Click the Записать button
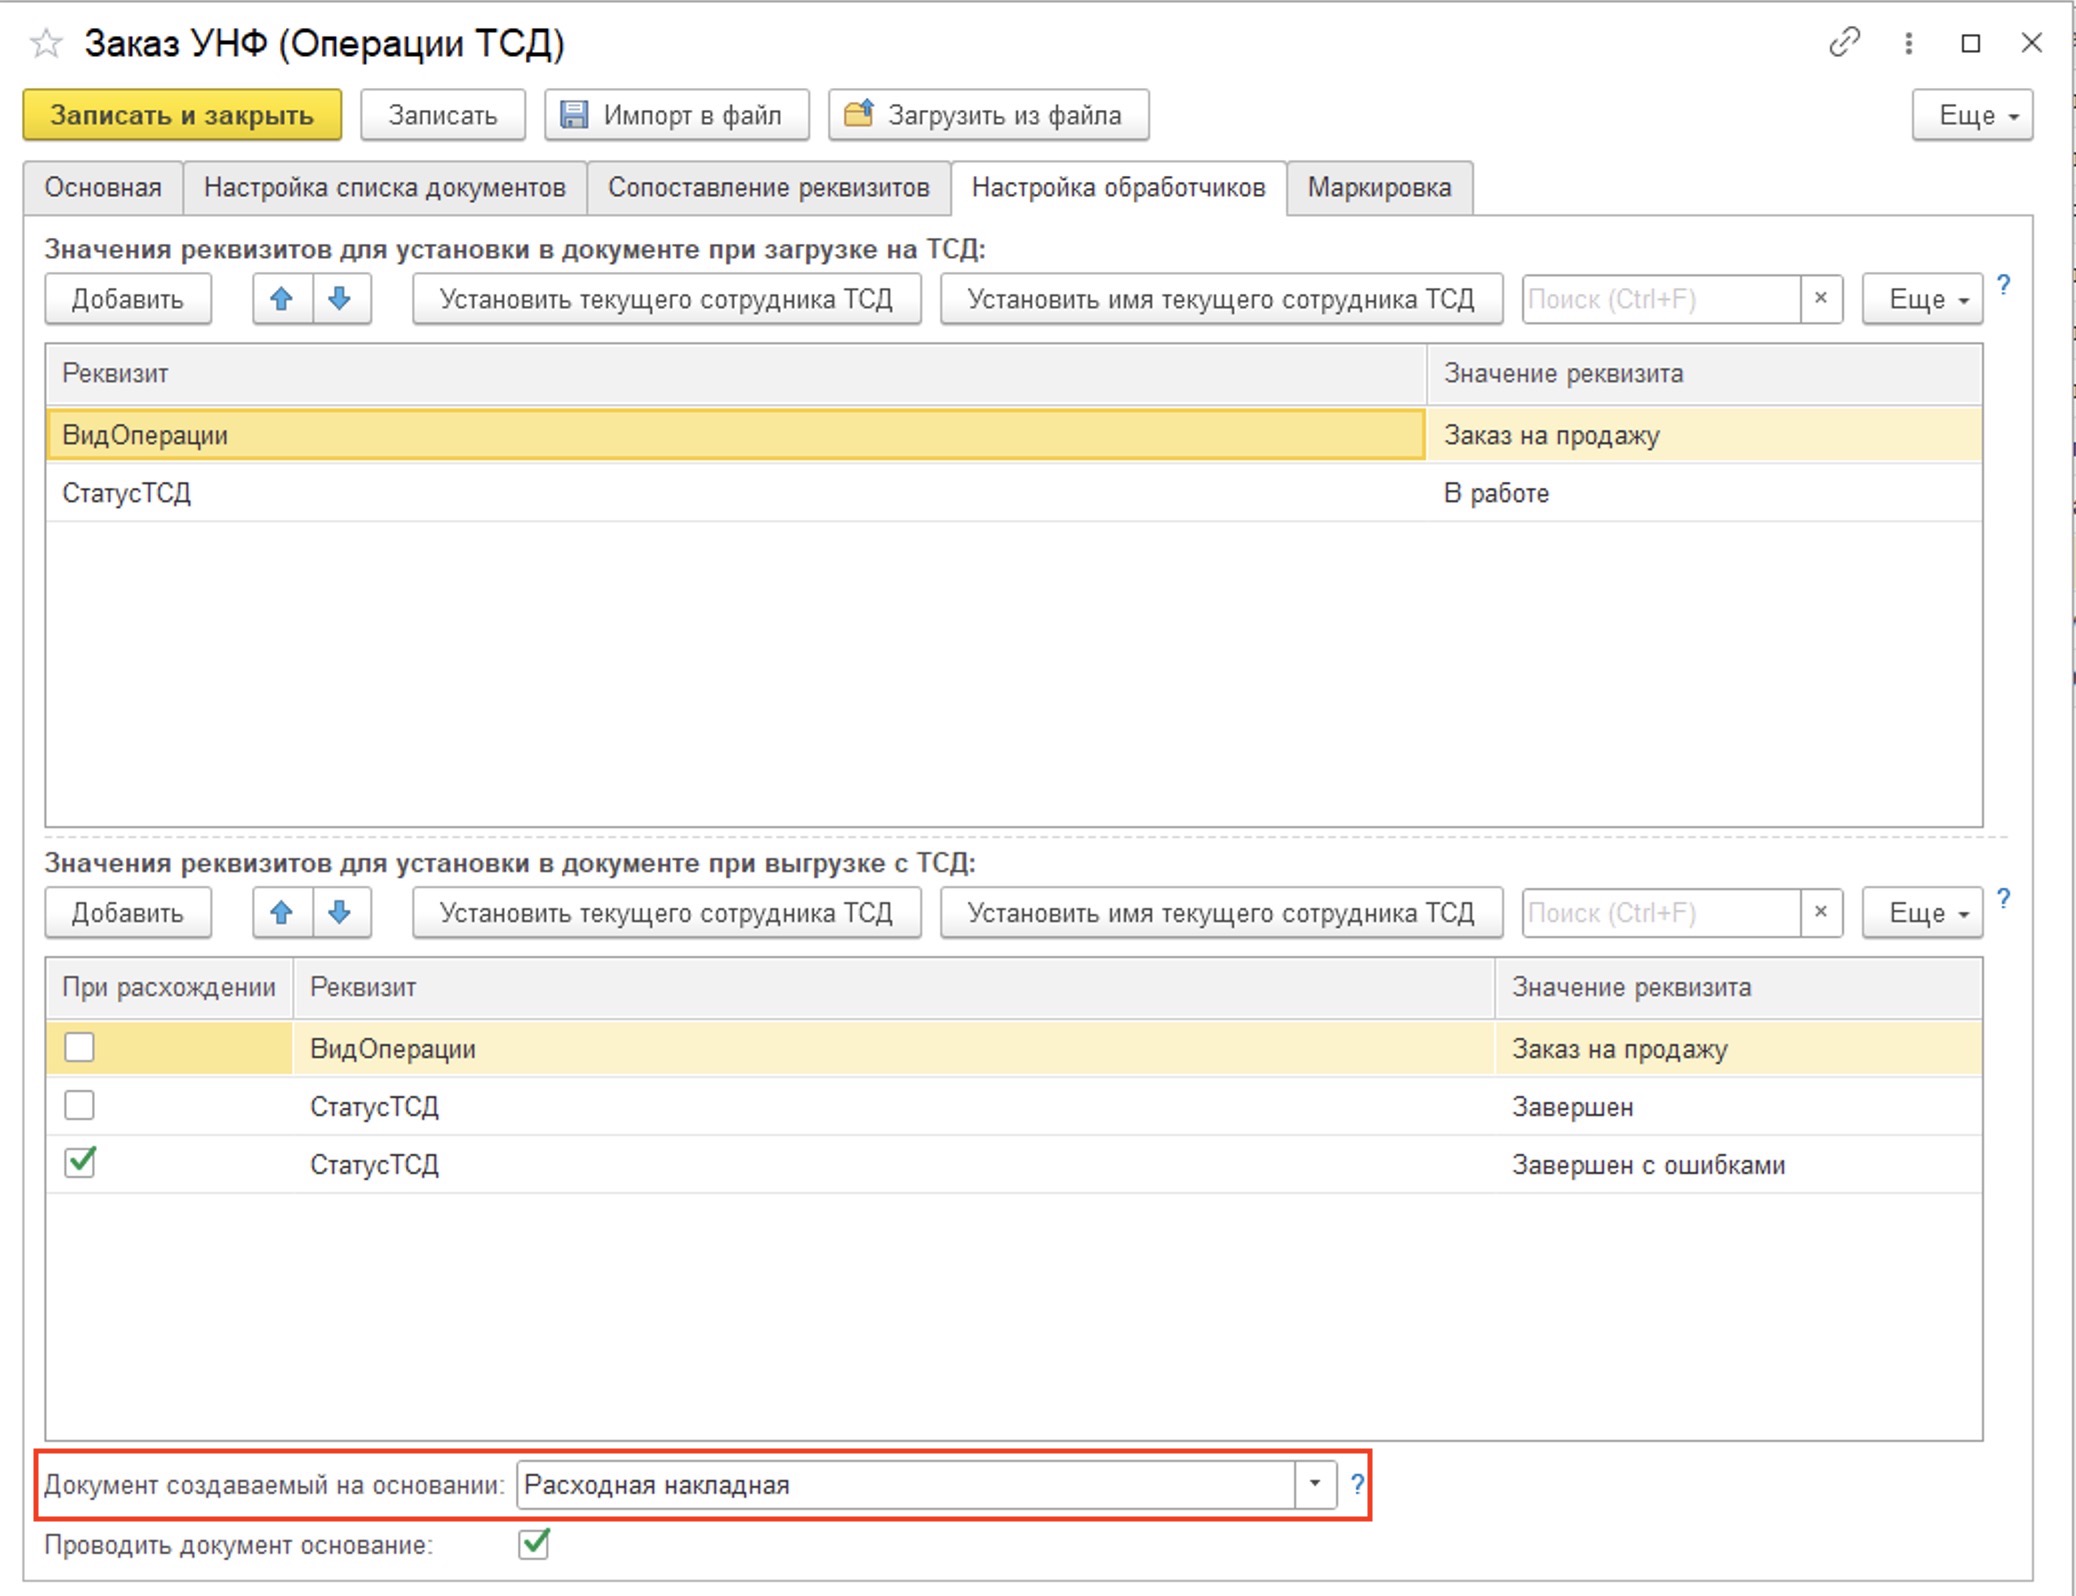This screenshot has height=1596, width=2076. coord(443,115)
